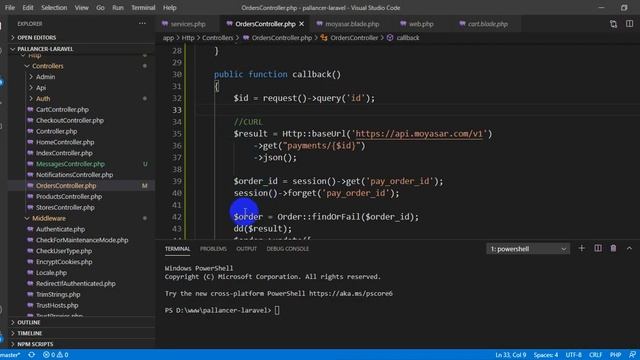Click callback in the breadcrumb
The image size is (640, 360).
(408, 38)
